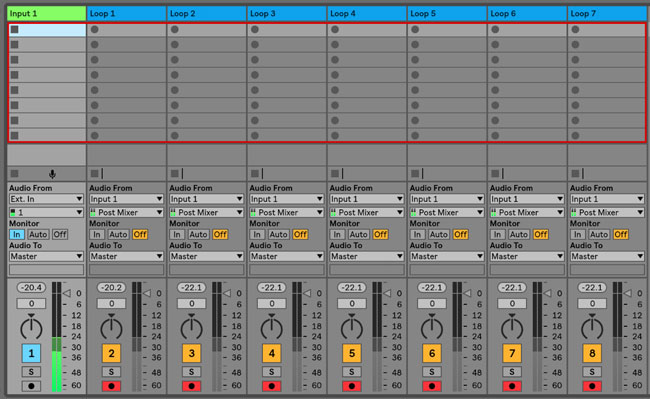Click Input 1 peak level value -20.4
The width and height of the screenshot is (650, 399).
click(32, 287)
